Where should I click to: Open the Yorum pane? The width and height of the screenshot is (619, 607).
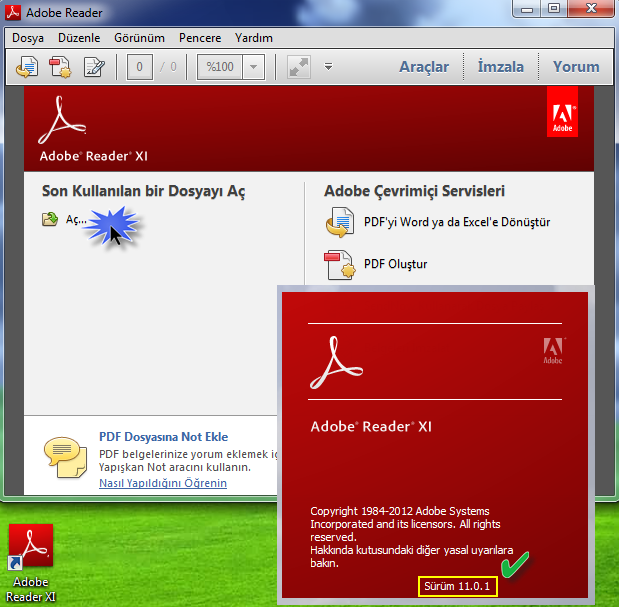click(576, 67)
